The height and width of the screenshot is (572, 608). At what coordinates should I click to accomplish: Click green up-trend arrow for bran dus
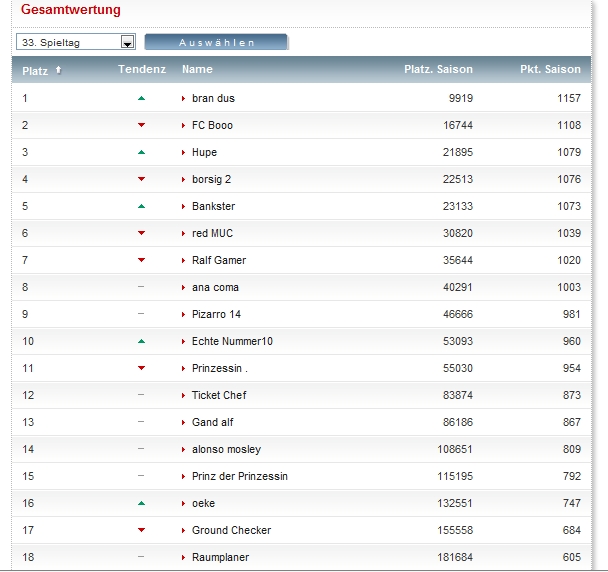[x=141, y=98]
